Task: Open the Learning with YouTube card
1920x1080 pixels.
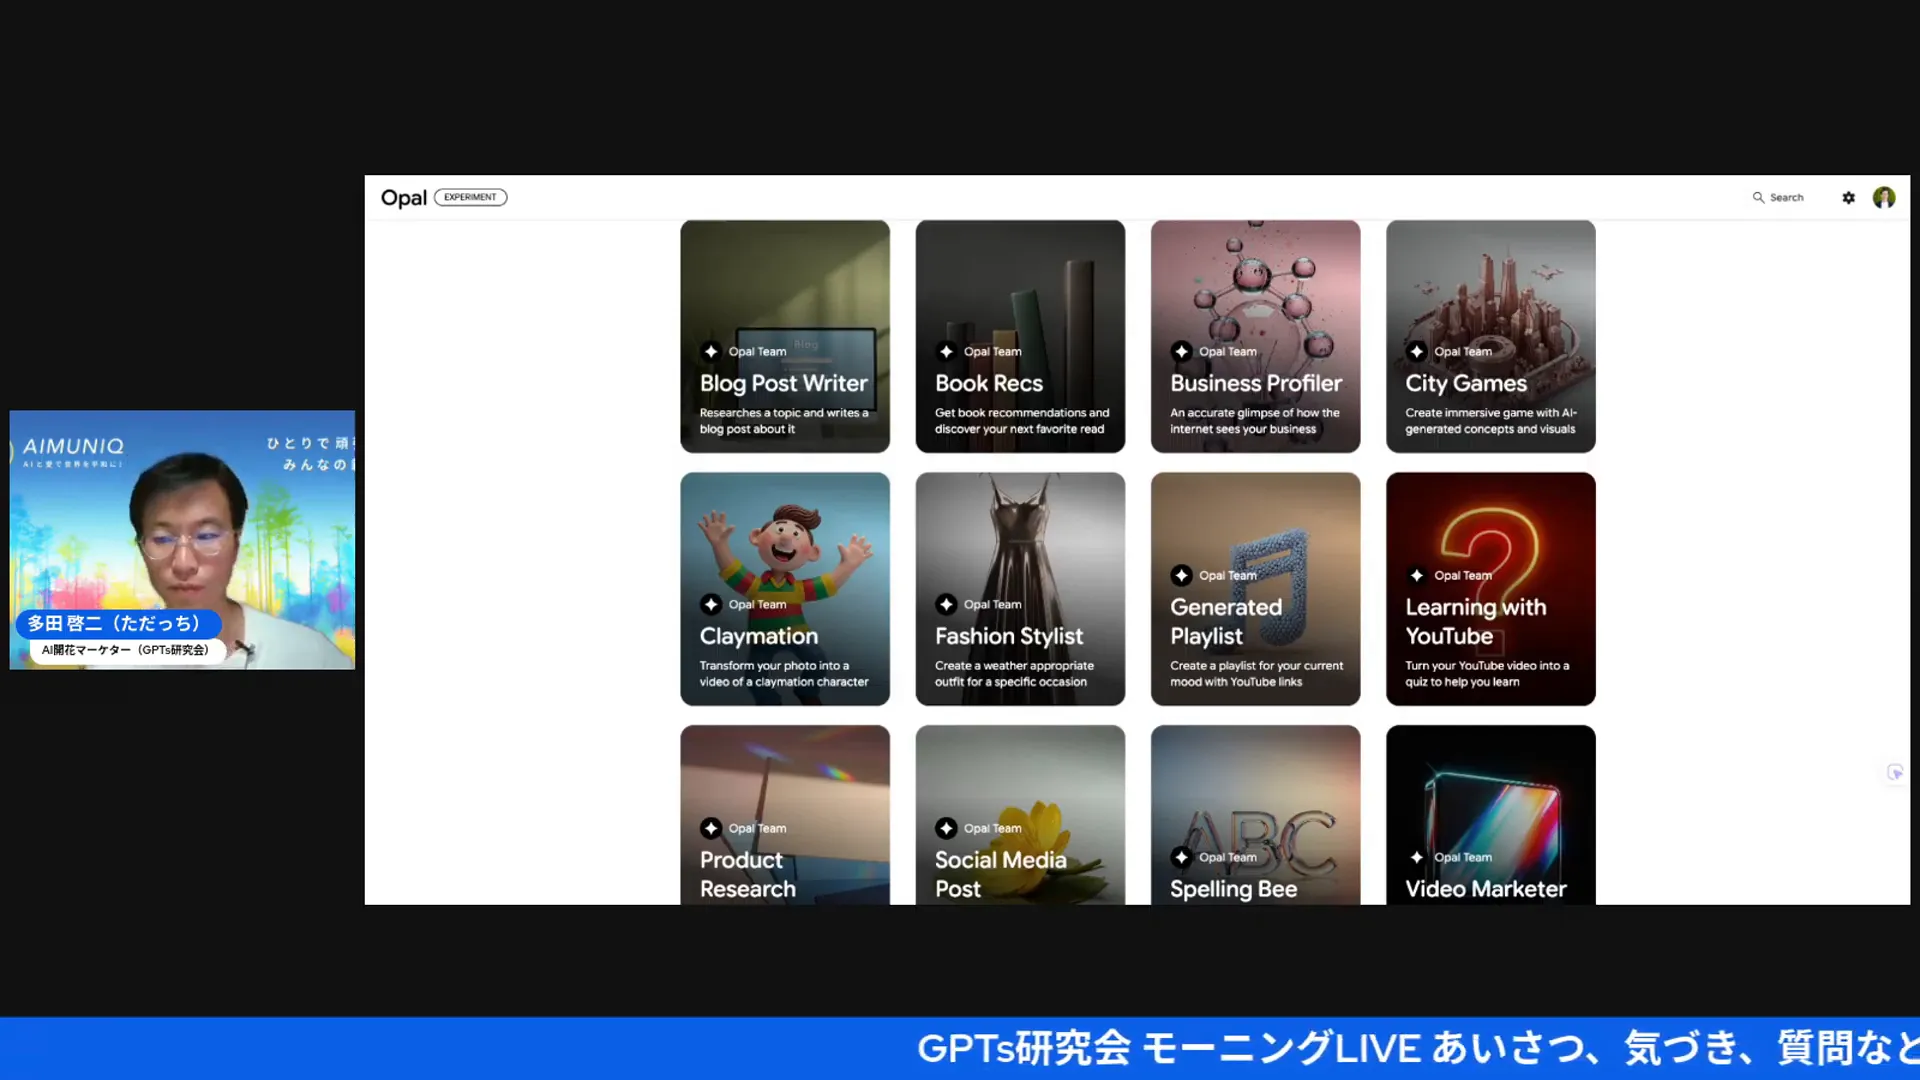Action: 1491,589
